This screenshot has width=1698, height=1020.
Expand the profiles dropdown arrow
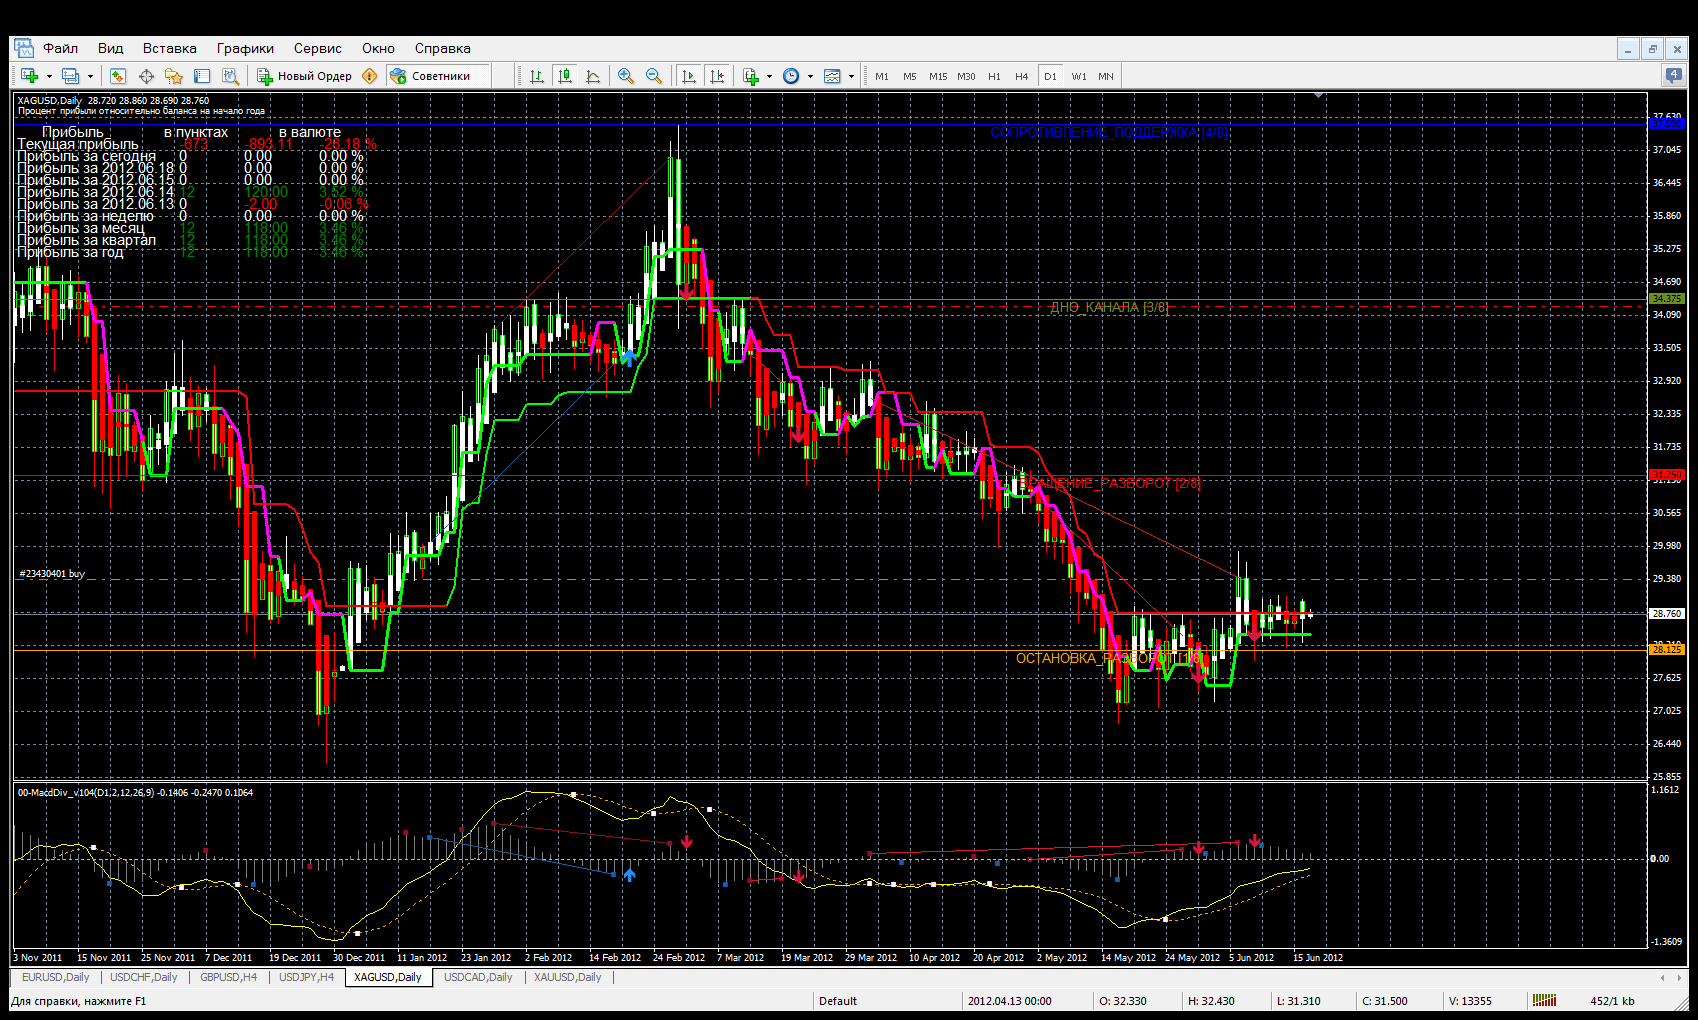(x=90, y=76)
